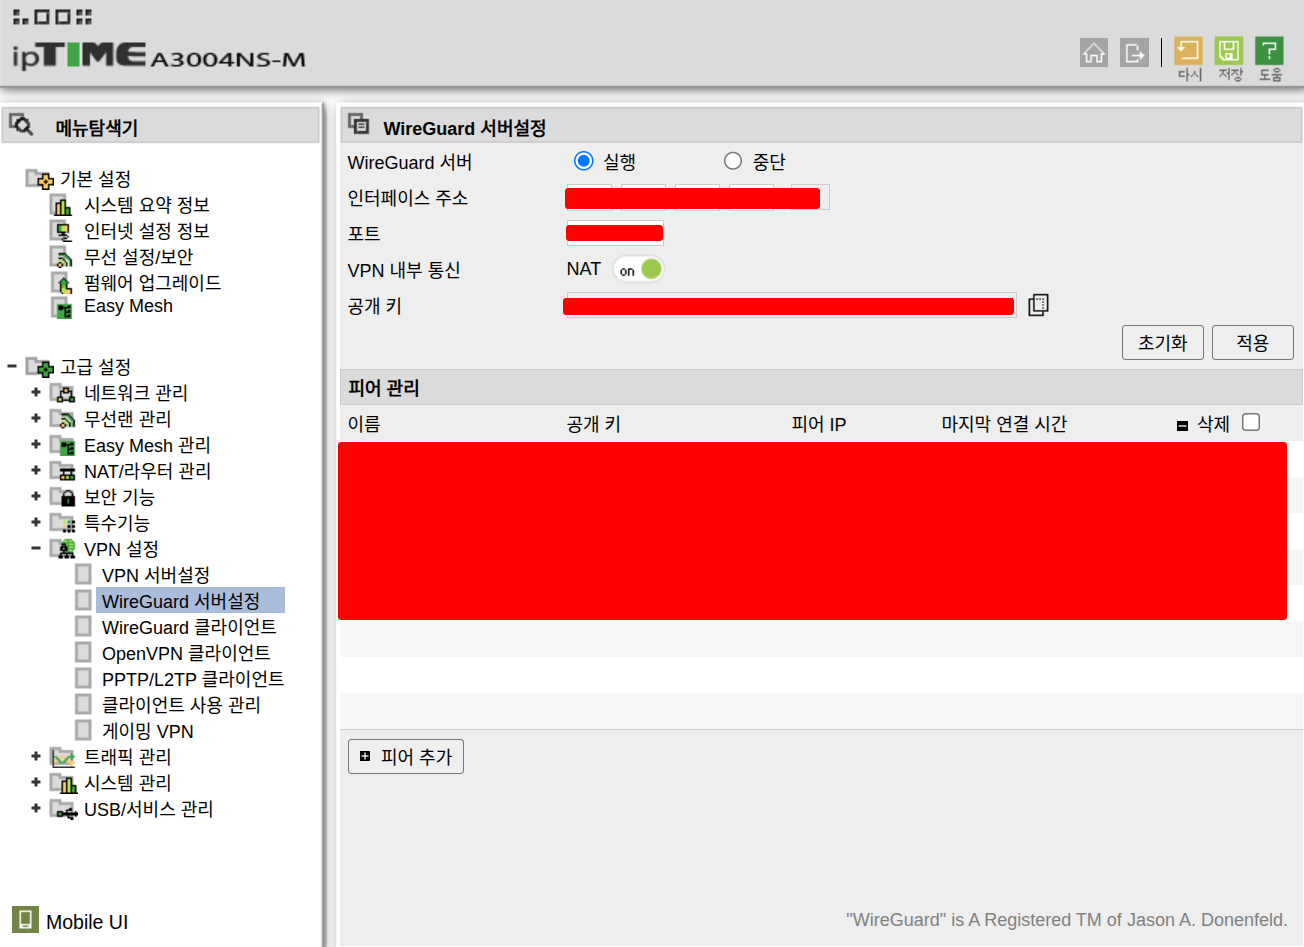Open the 도움 help icon
This screenshot has width=1304, height=947.
click(1269, 51)
